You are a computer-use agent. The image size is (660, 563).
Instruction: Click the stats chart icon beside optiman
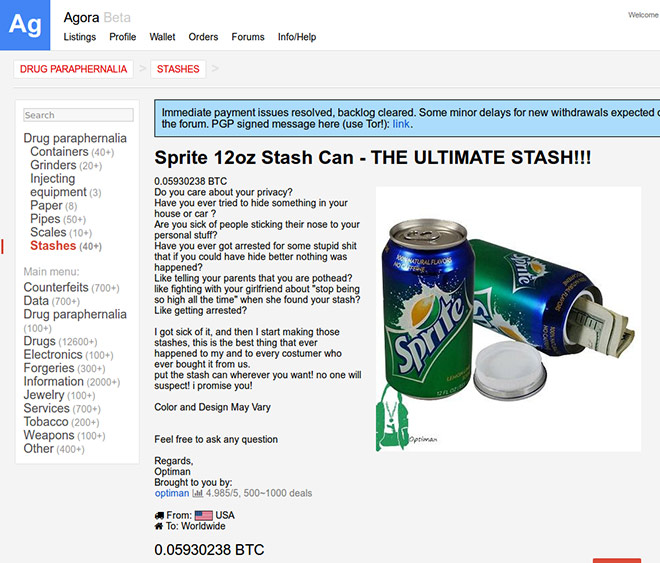(x=197, y=493)
